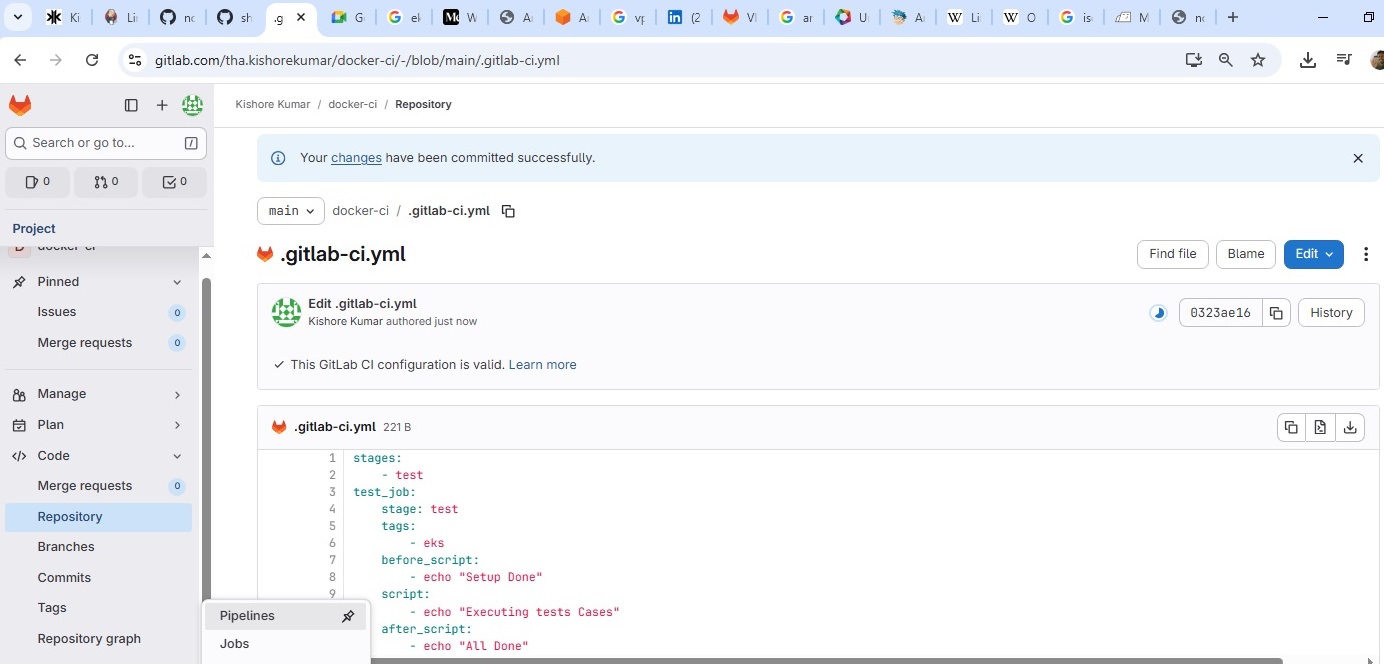Click the GitLab logo home icon

[x=20, y=105]
